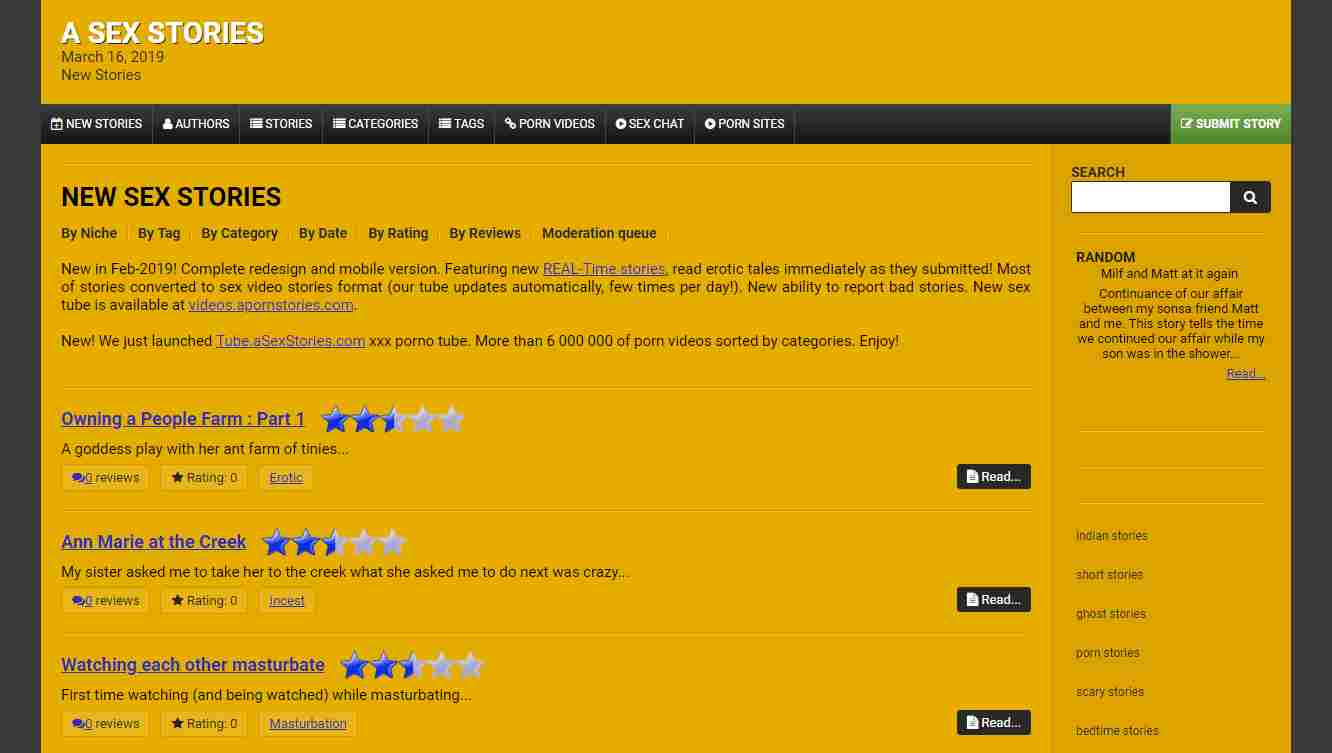Select the Authors menu item

(x=196, y=124)
